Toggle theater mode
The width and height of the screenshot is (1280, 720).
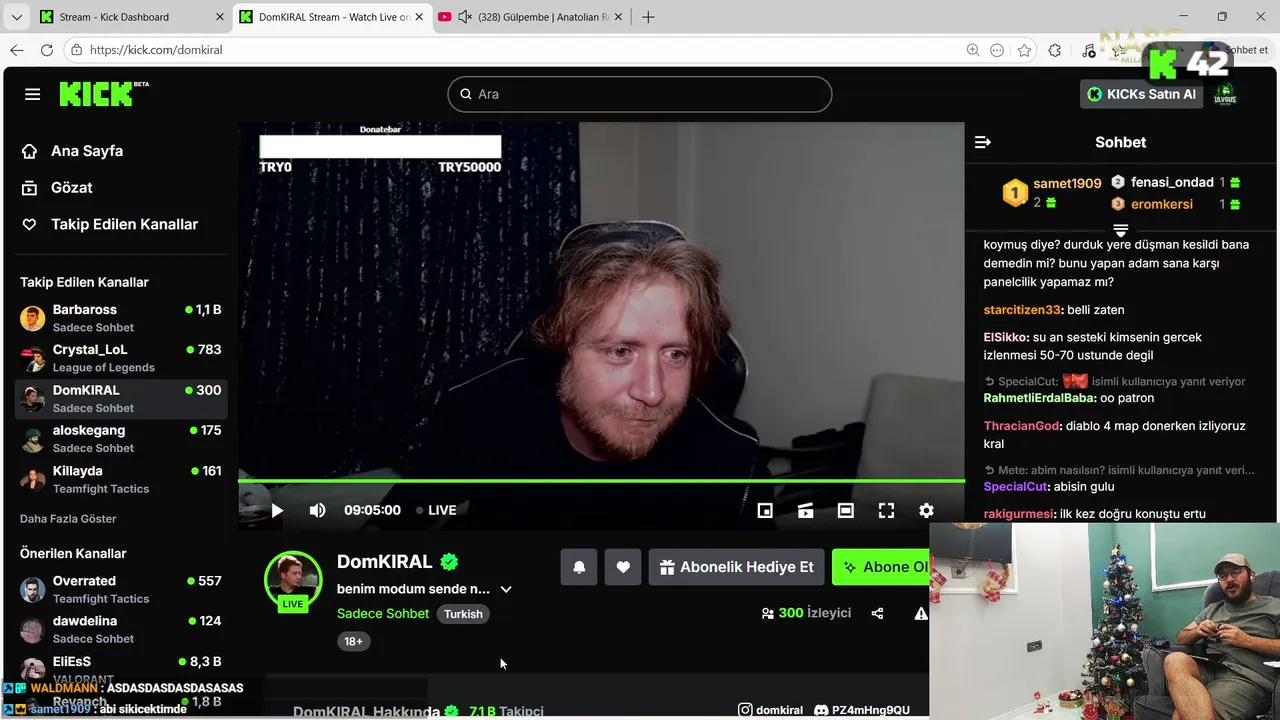coord(845,510)
